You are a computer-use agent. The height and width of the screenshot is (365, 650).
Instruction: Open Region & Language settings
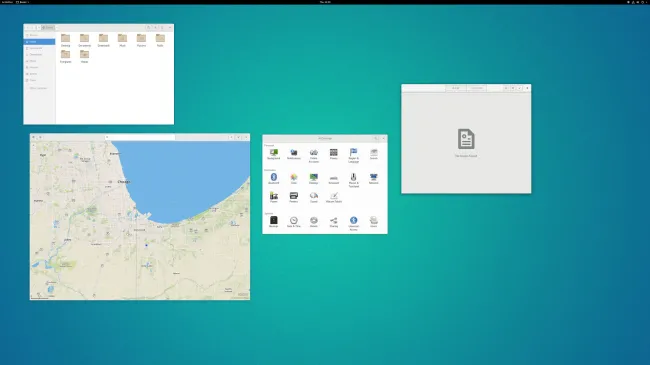(x=354, y=155)
